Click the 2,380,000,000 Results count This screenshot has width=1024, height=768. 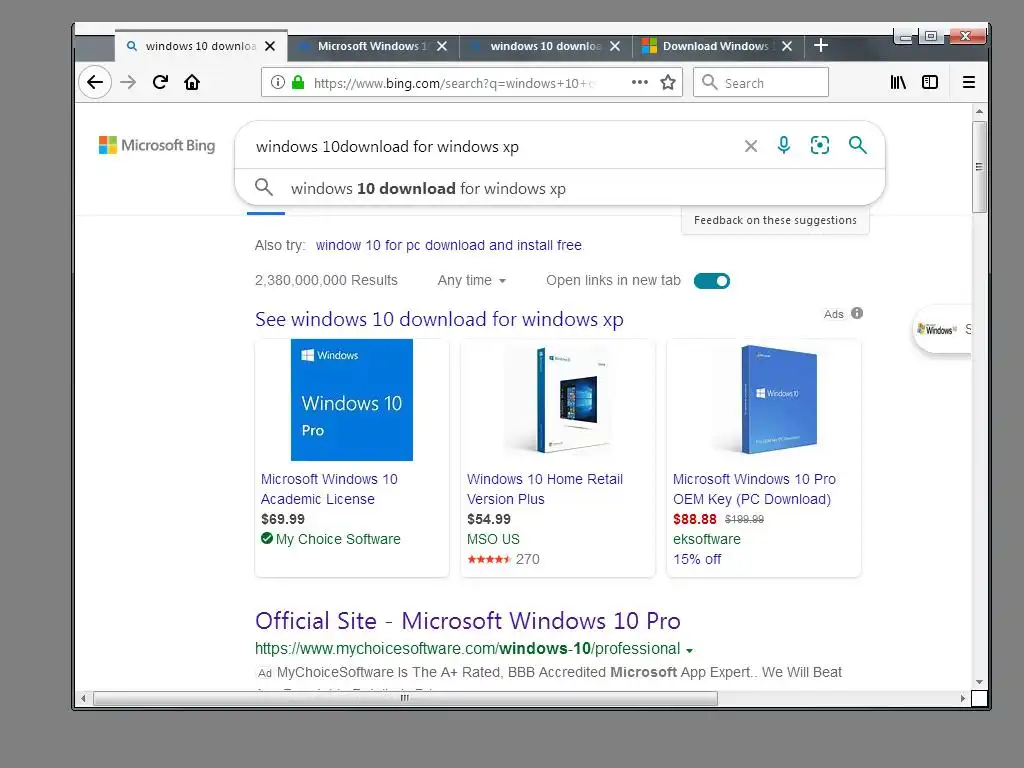pyautogui.click(x=326, y=281)
